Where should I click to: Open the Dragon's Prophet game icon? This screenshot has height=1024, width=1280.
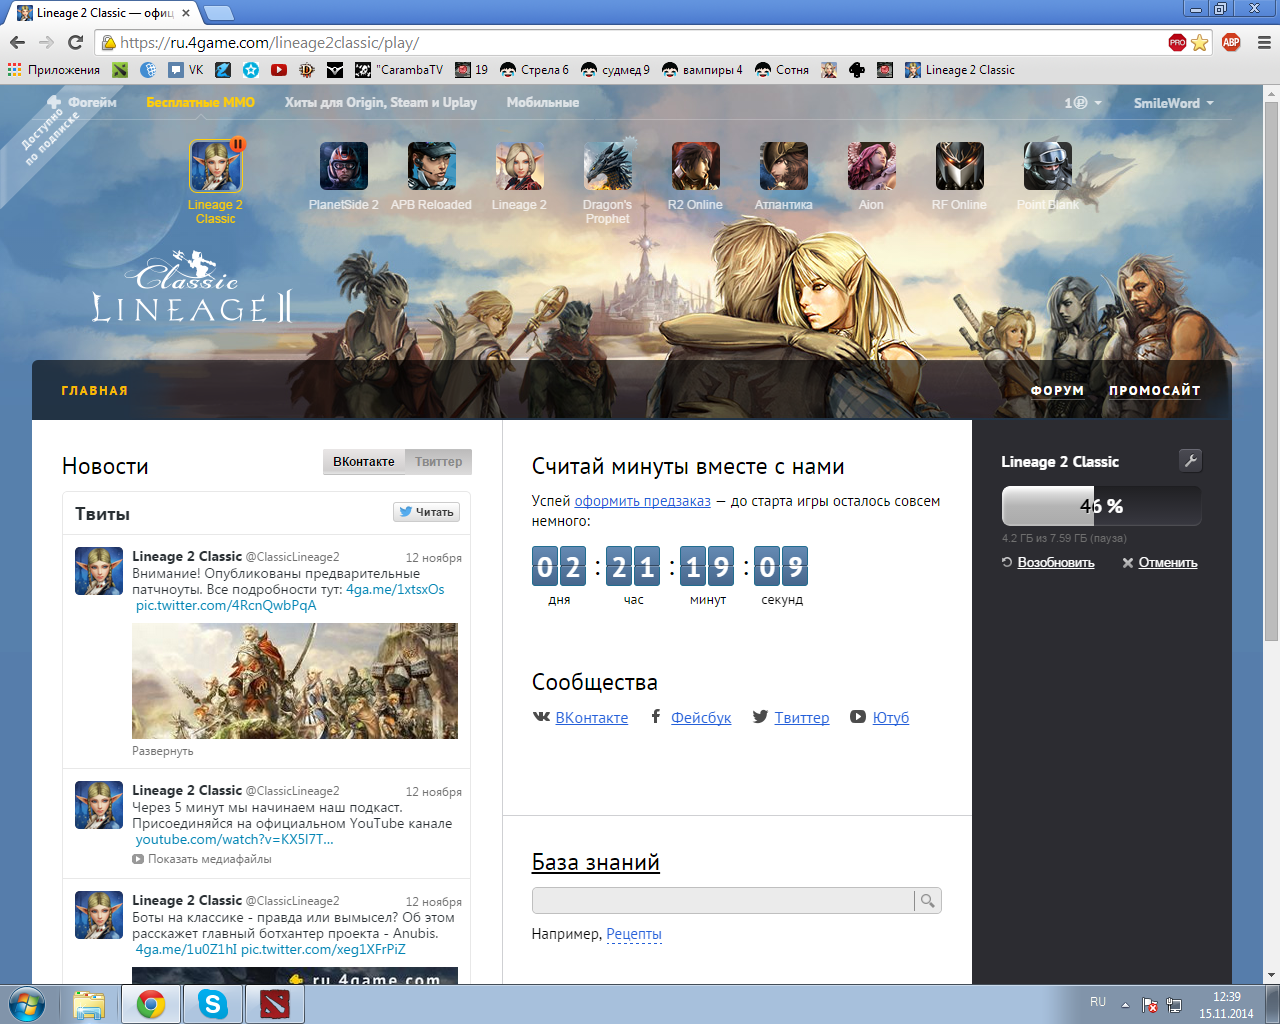pos(608,166)
